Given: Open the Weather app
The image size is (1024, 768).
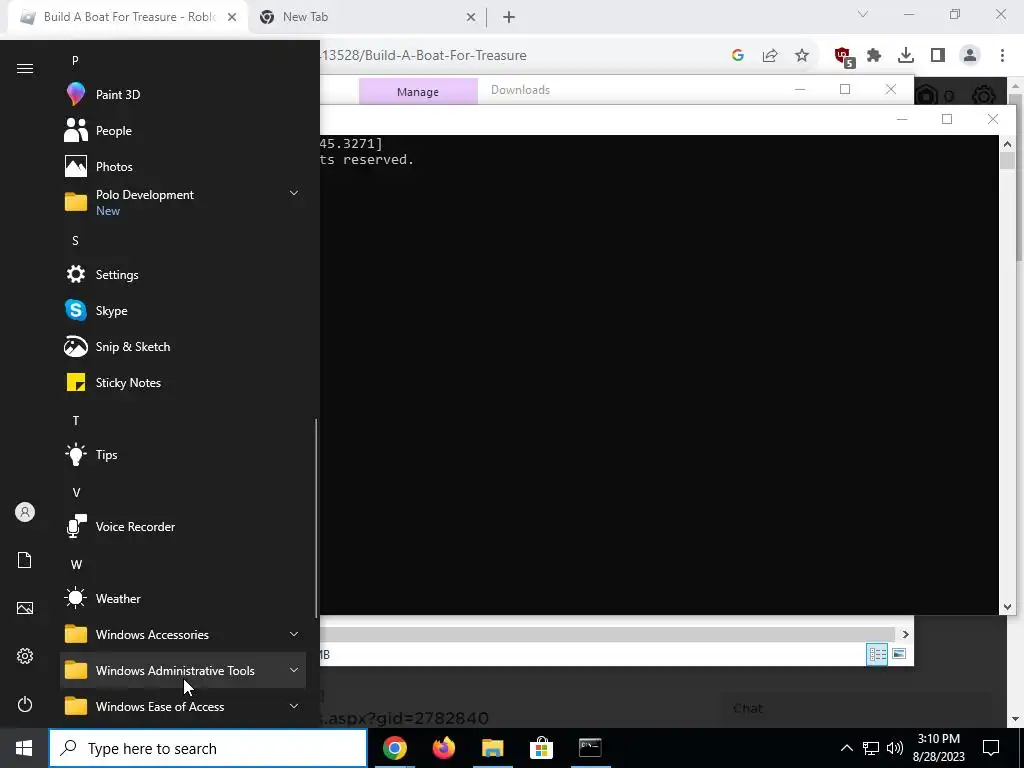Looking at the screenshot, I should [183, 598].
